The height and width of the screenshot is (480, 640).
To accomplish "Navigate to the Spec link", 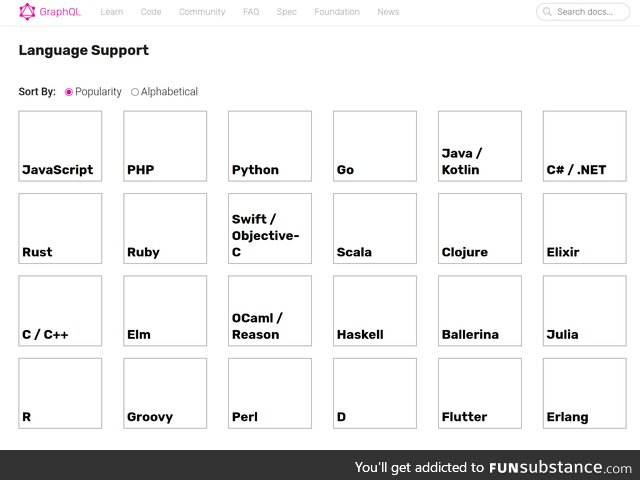I will 286,12.
